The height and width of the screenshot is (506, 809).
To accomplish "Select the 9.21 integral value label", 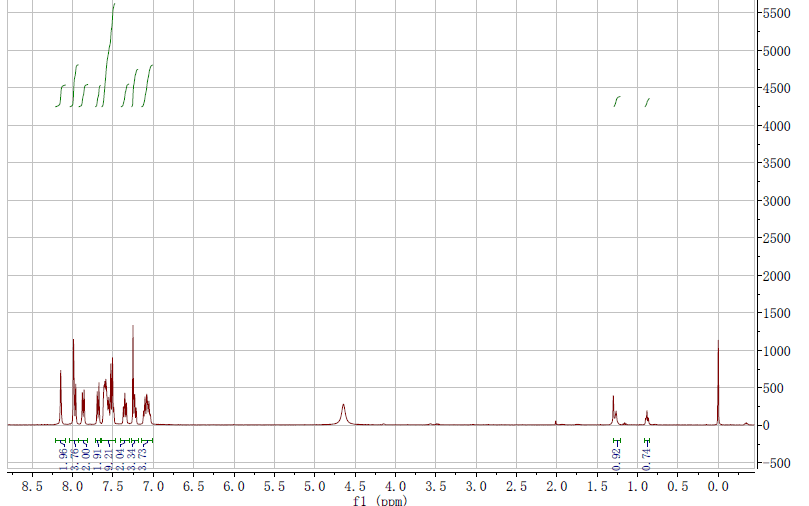I will tap(109, 460).
